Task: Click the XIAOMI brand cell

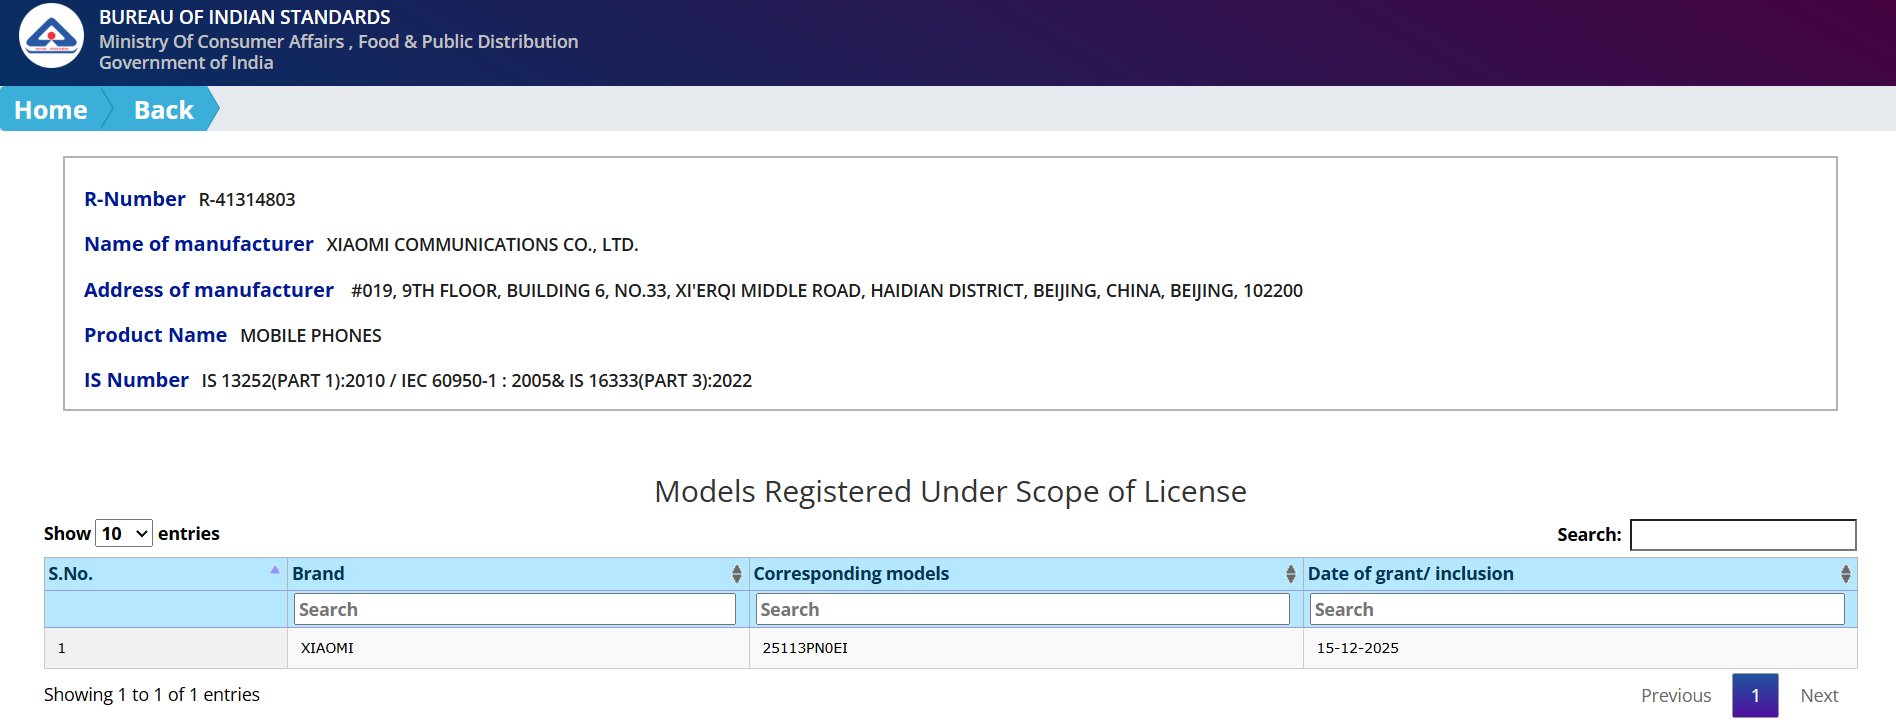Action: [327, 648]
